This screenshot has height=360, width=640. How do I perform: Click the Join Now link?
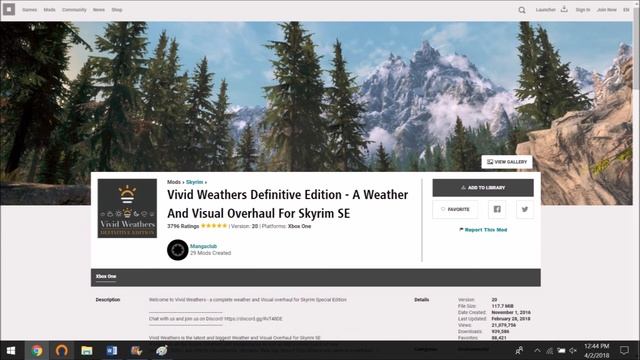tap(607, 10)
